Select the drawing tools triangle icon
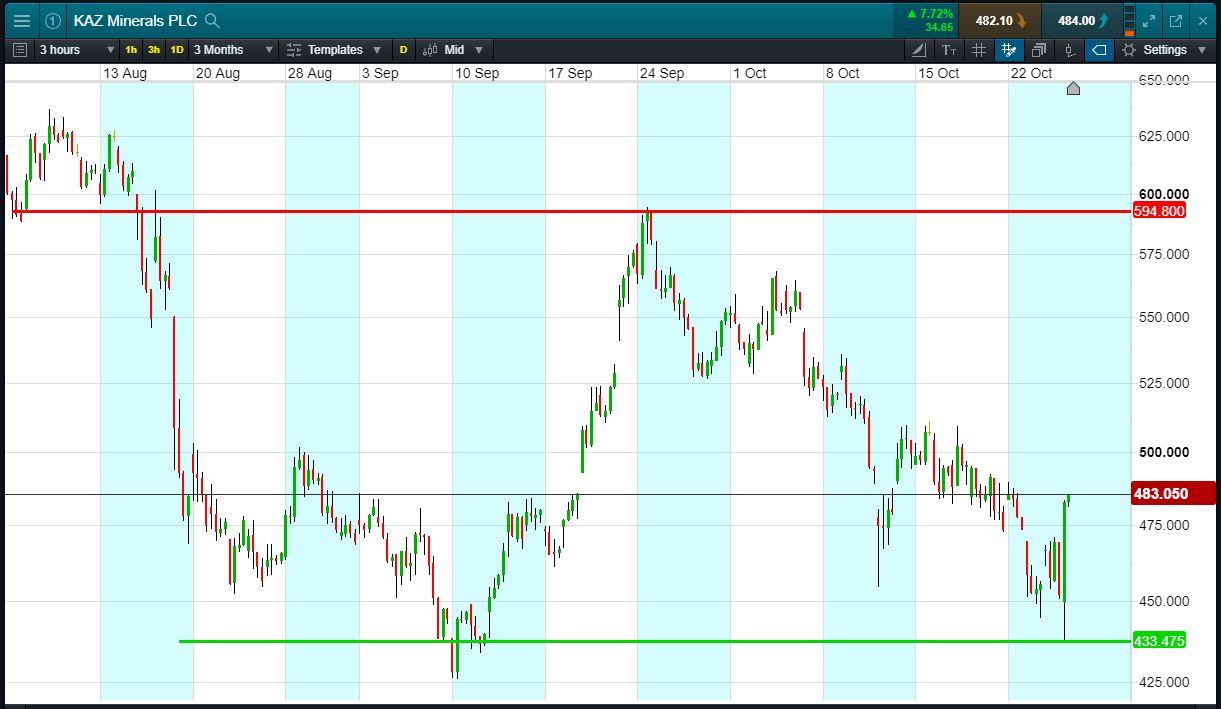 coord(920,49)
